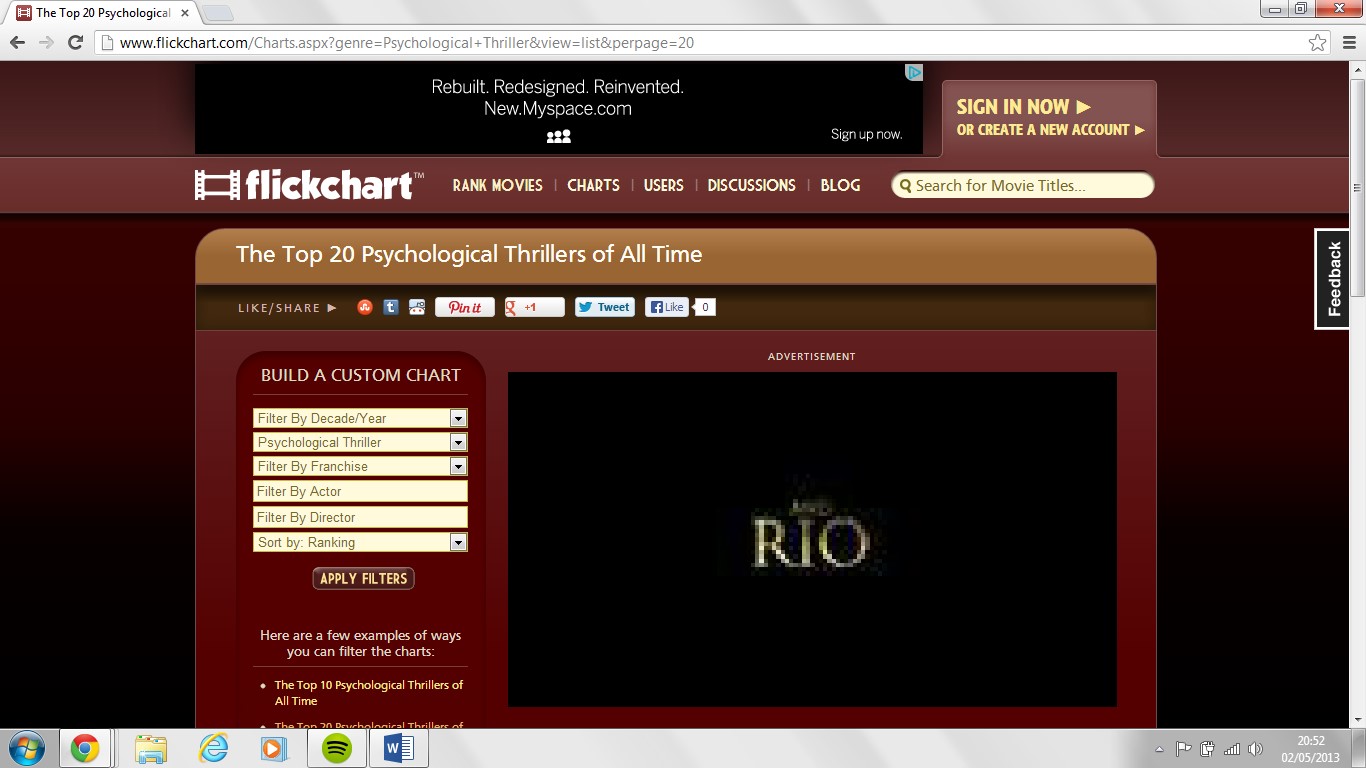
Task: Click the Apply Filters button
Action: tap(363, 578)
